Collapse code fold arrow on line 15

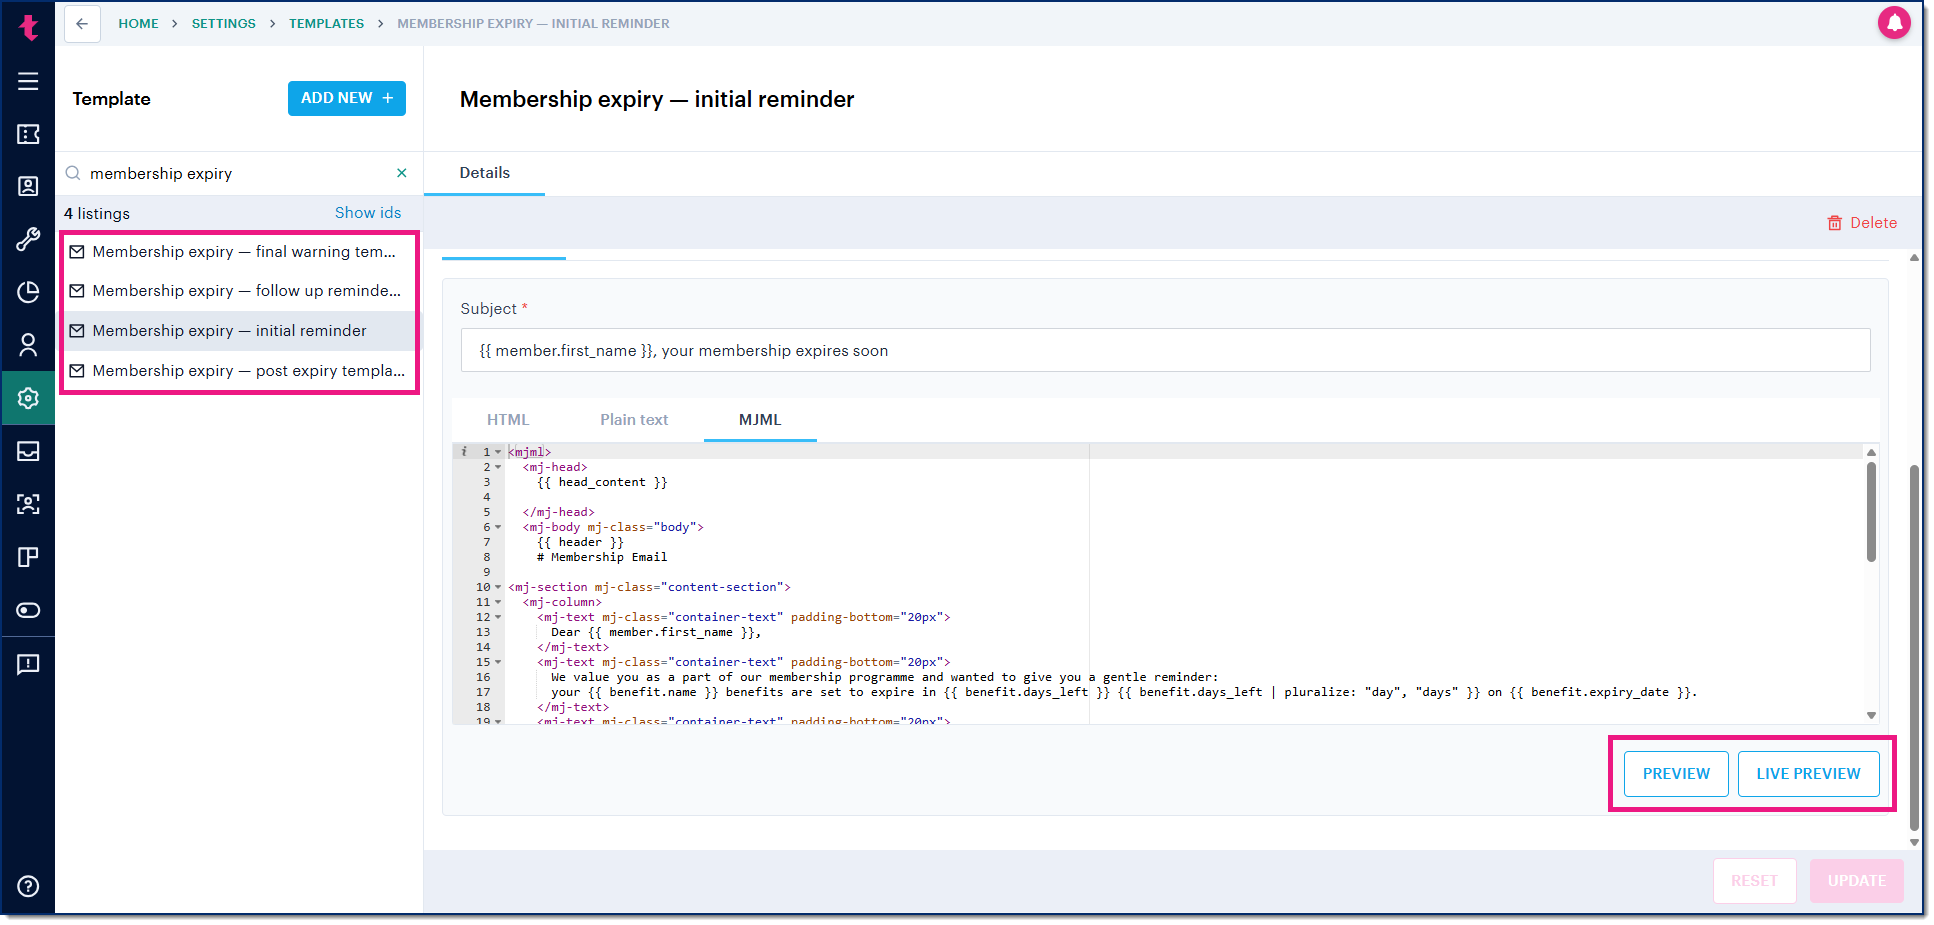point(498,662)
